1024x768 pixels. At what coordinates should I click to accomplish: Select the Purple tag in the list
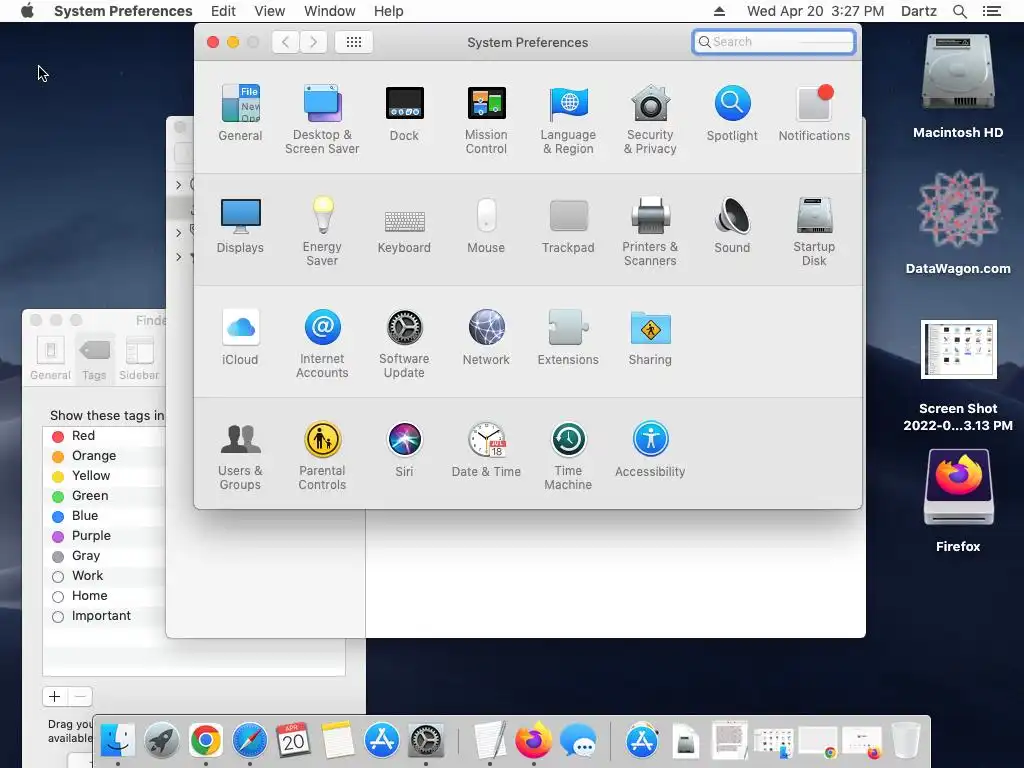(x=104, y=536)
